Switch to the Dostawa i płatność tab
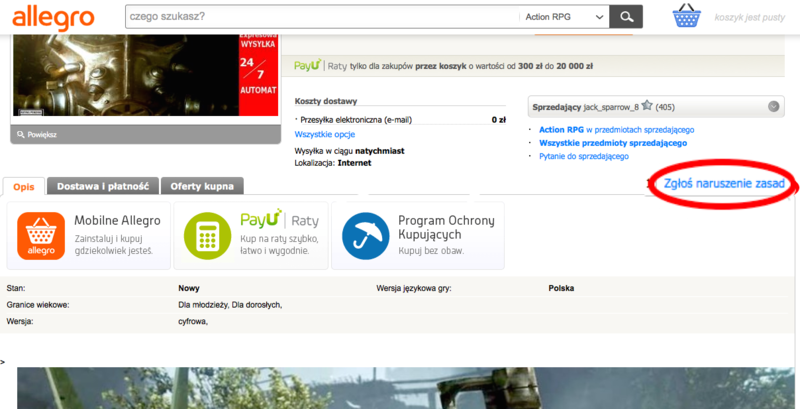800x409 pixels. point(103,186)
